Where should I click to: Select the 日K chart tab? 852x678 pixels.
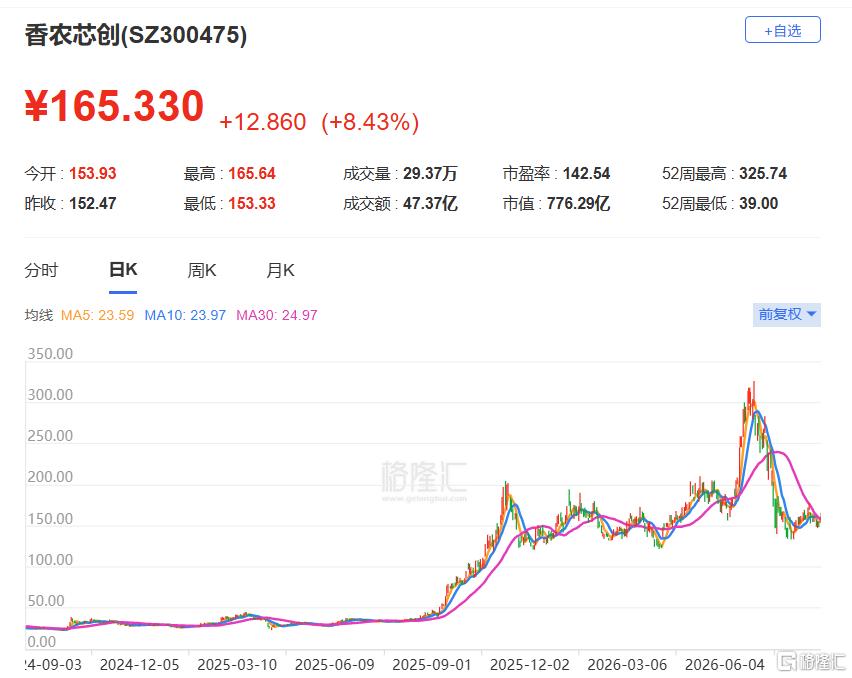coord(123,269)
